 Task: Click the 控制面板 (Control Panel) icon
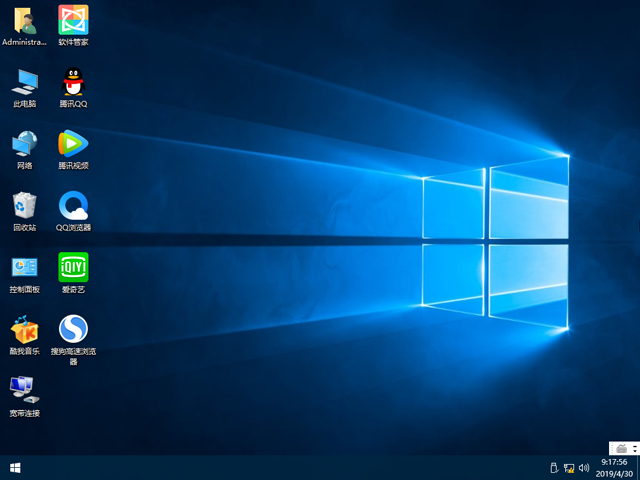pos(24,267)
